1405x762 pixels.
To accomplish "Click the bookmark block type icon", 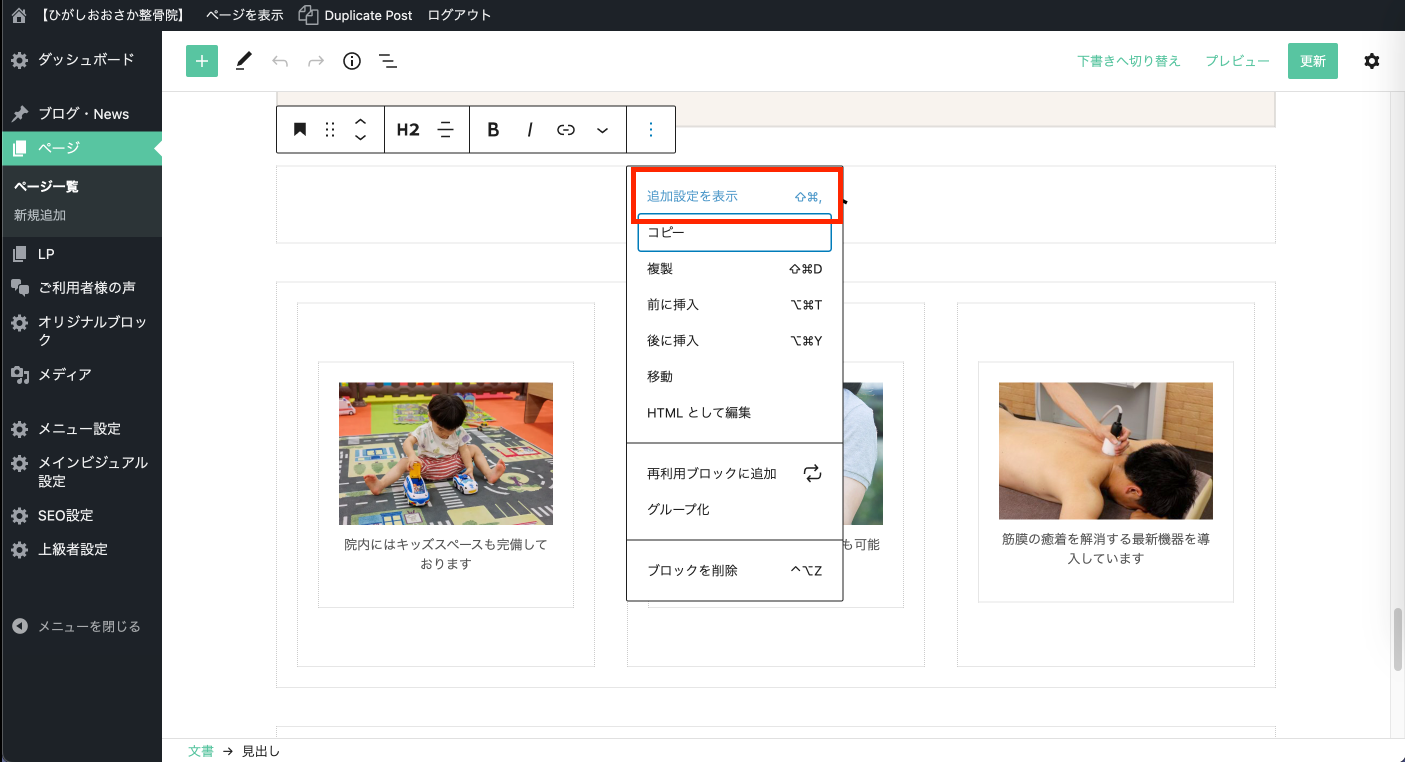I will pyautogui.click(x=299, y=130).
